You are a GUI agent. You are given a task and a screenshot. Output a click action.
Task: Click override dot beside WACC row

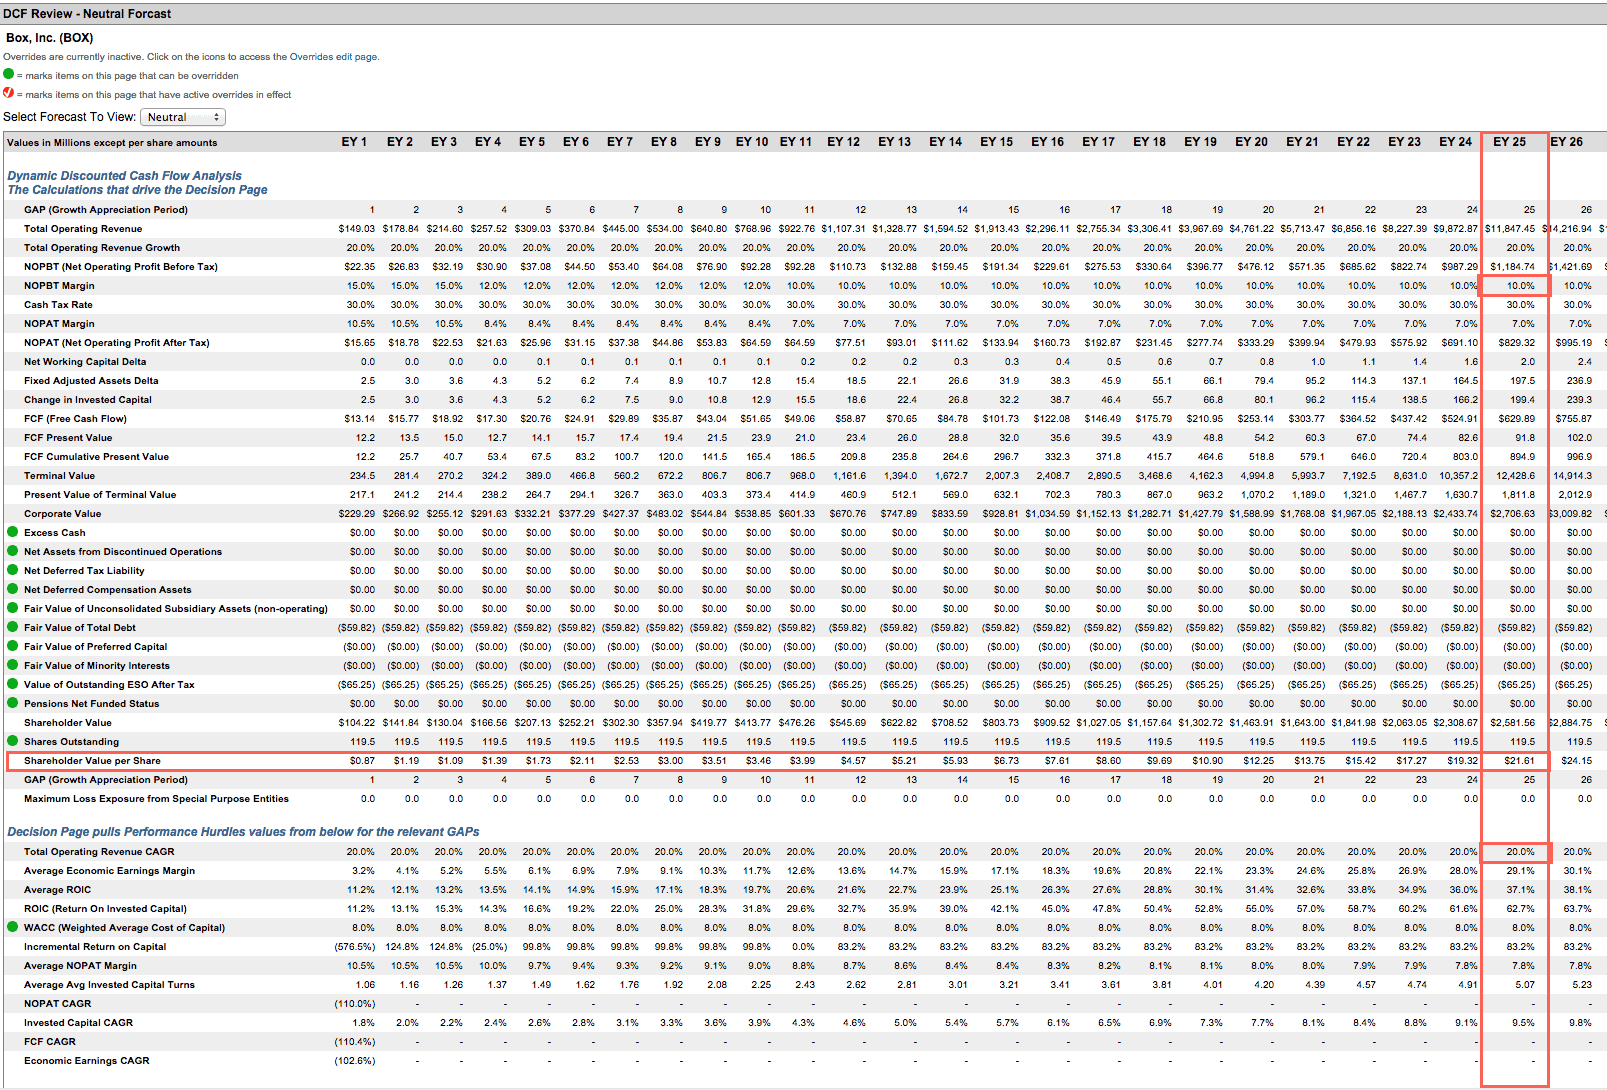[13, 927]
